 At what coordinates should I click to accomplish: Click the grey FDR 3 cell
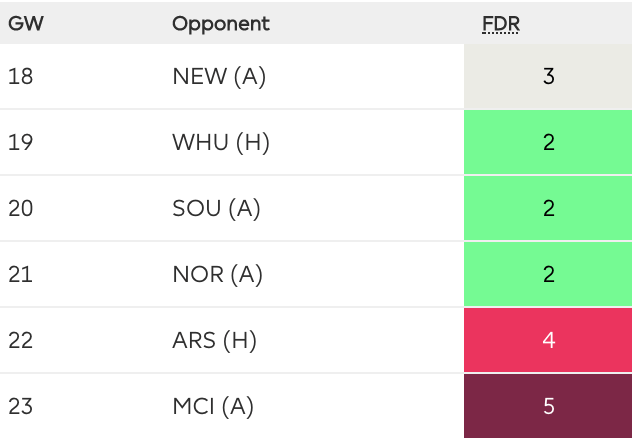(548, 76)
